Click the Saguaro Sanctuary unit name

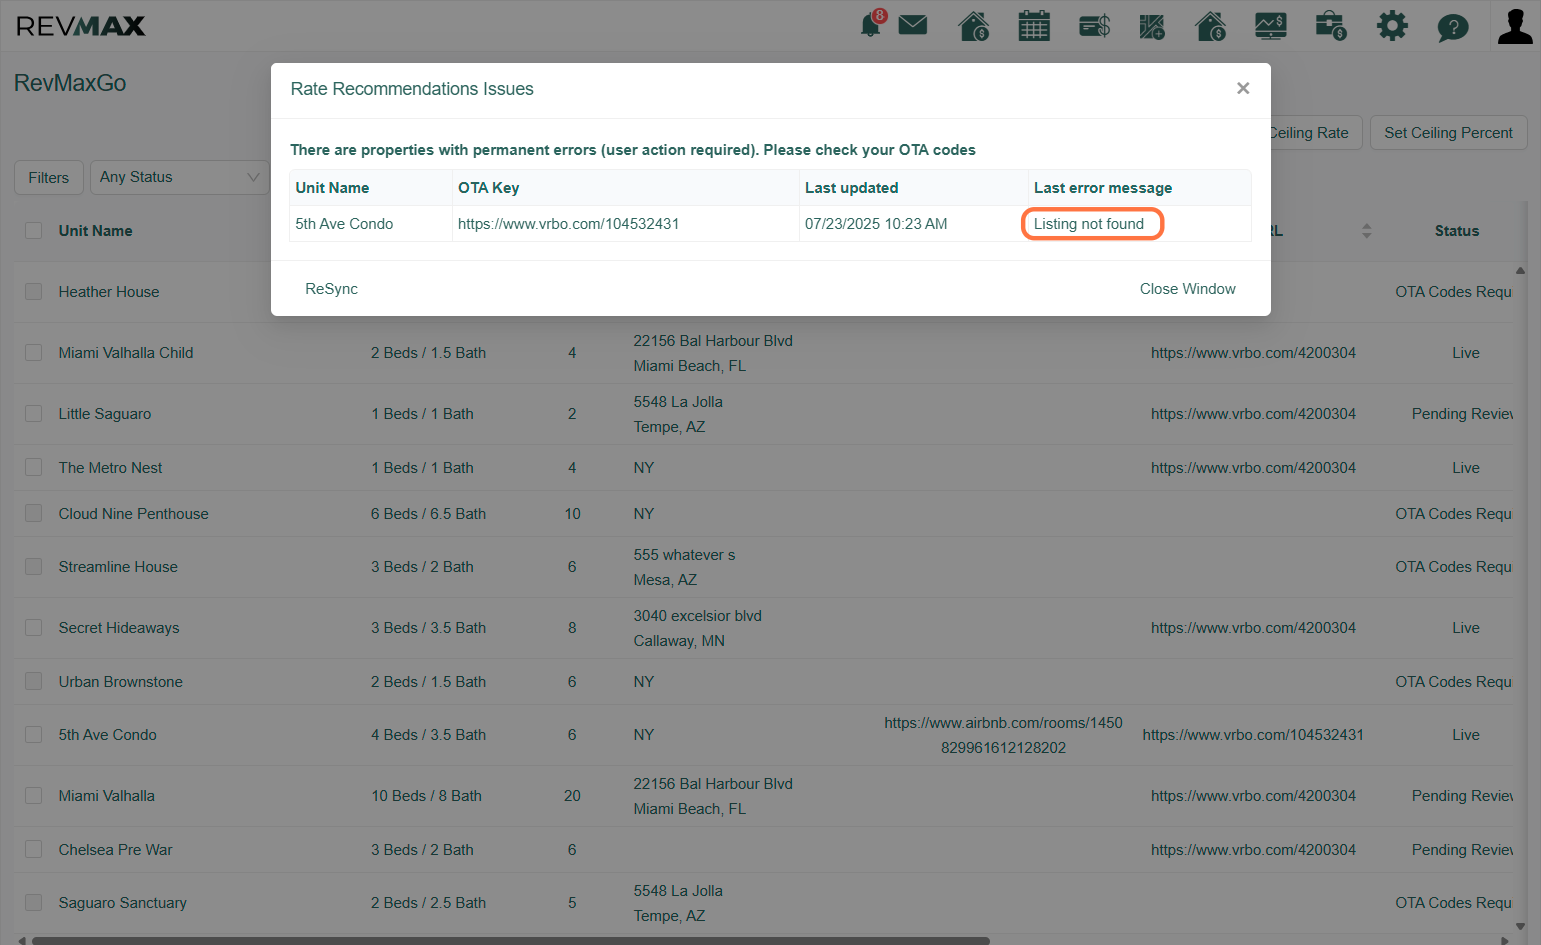123,903
